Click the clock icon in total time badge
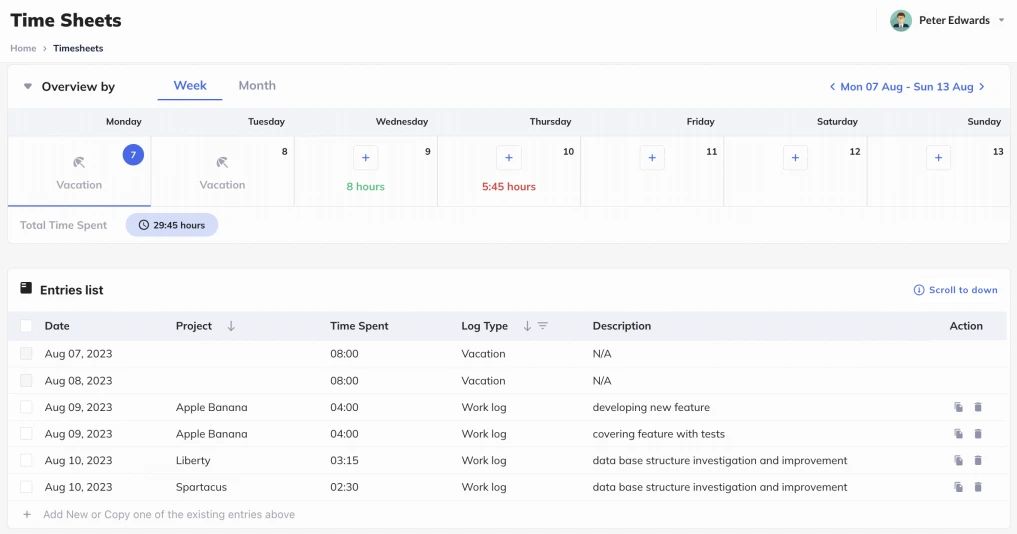 click(x=144, y=225)
